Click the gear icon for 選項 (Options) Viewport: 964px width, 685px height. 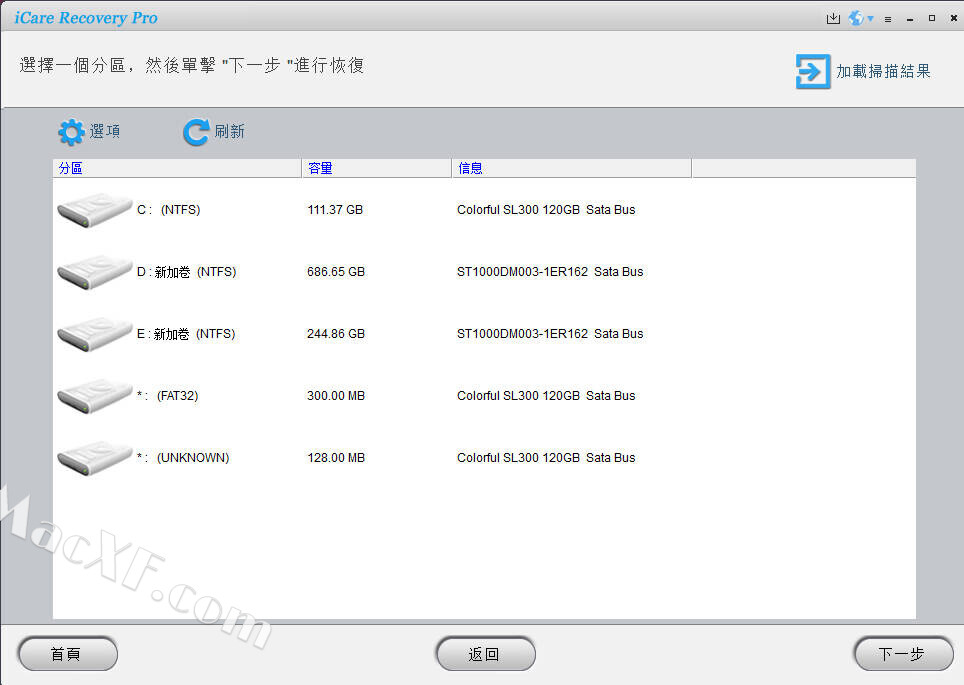pos(71,132)
